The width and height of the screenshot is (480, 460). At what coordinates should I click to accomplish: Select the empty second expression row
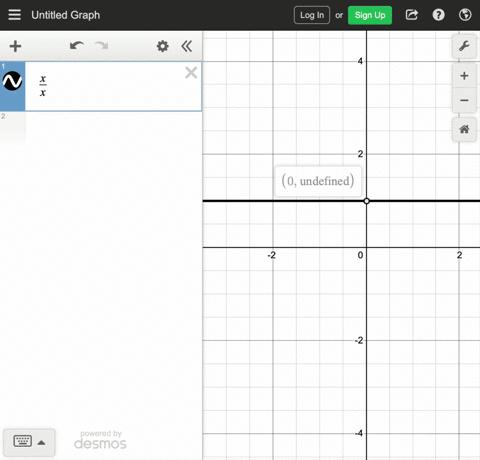(113, 126)
